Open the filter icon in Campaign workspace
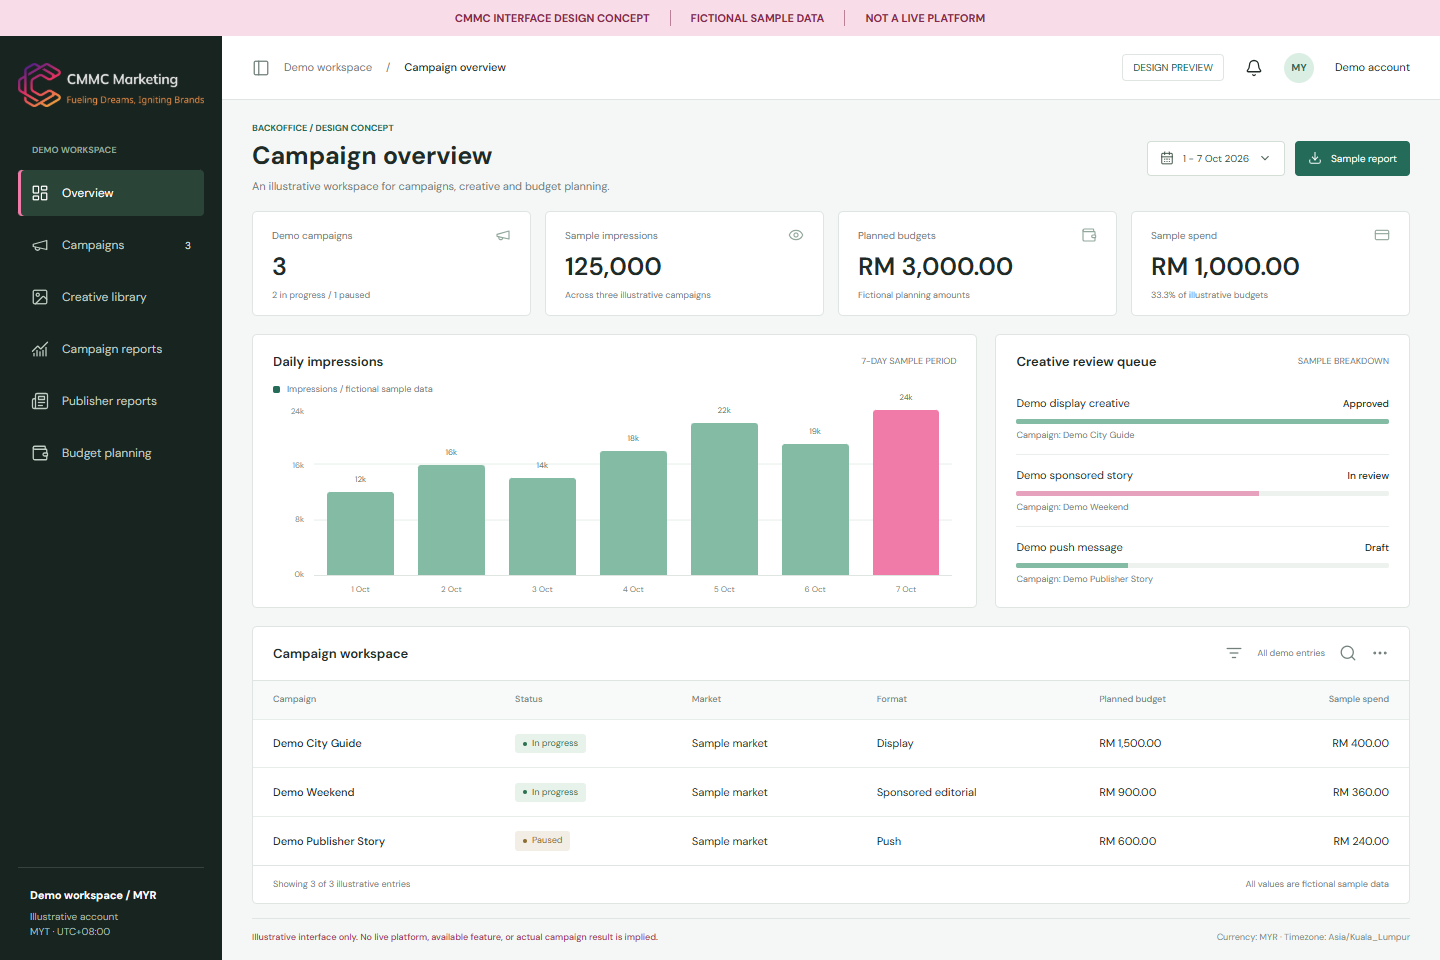Screen dimensions: 1440x960 [1234, 653]
